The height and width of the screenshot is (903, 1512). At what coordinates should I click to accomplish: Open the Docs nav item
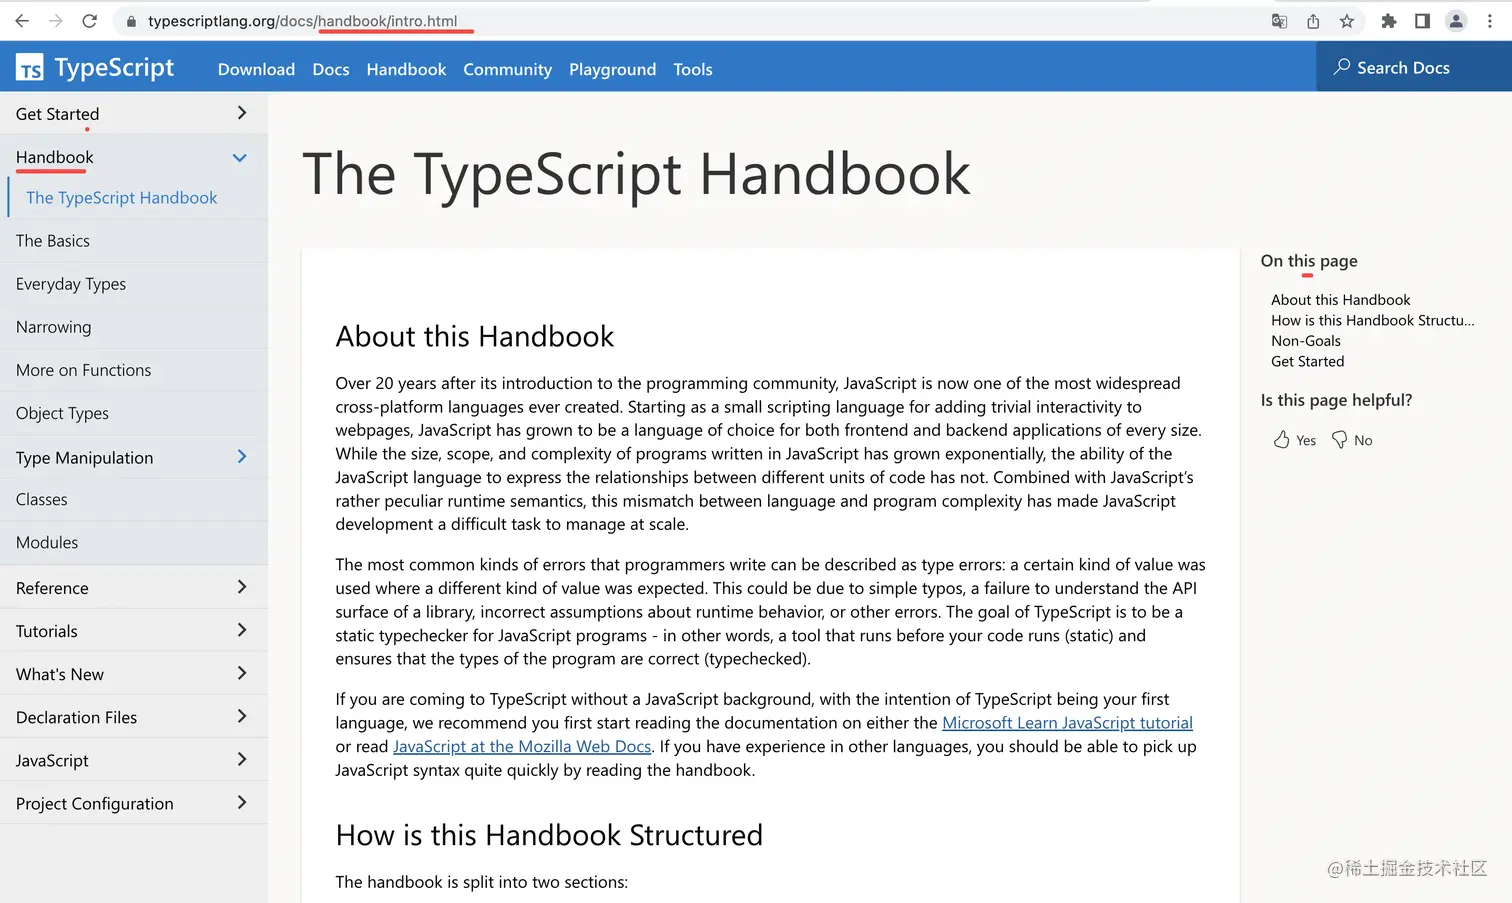point(331,69)
